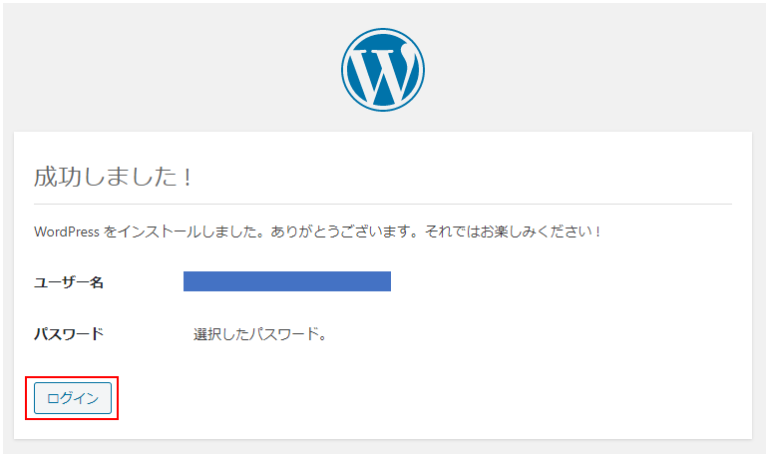Select the ユーザー名 label
This screenshot has height=457, width=768.
point(69,282)
